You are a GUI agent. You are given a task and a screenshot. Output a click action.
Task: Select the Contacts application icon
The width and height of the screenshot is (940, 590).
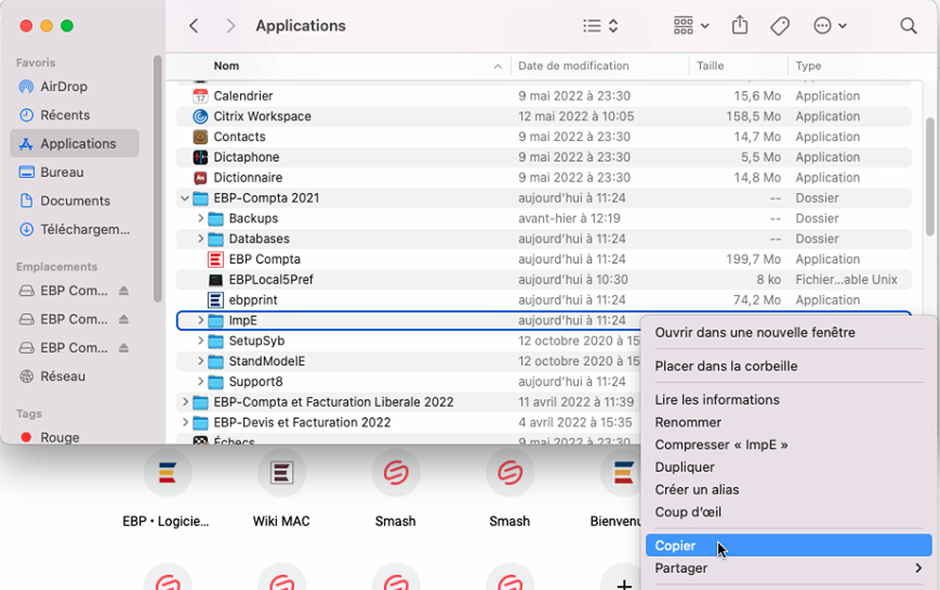(x=200, y=137)
